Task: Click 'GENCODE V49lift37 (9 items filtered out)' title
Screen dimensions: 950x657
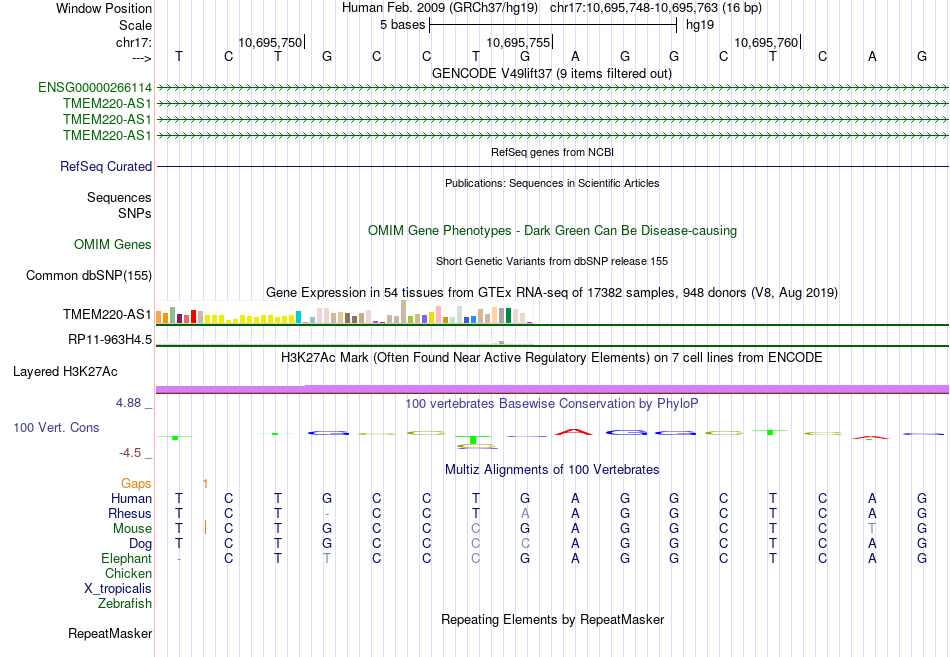Action: [551, 73]
